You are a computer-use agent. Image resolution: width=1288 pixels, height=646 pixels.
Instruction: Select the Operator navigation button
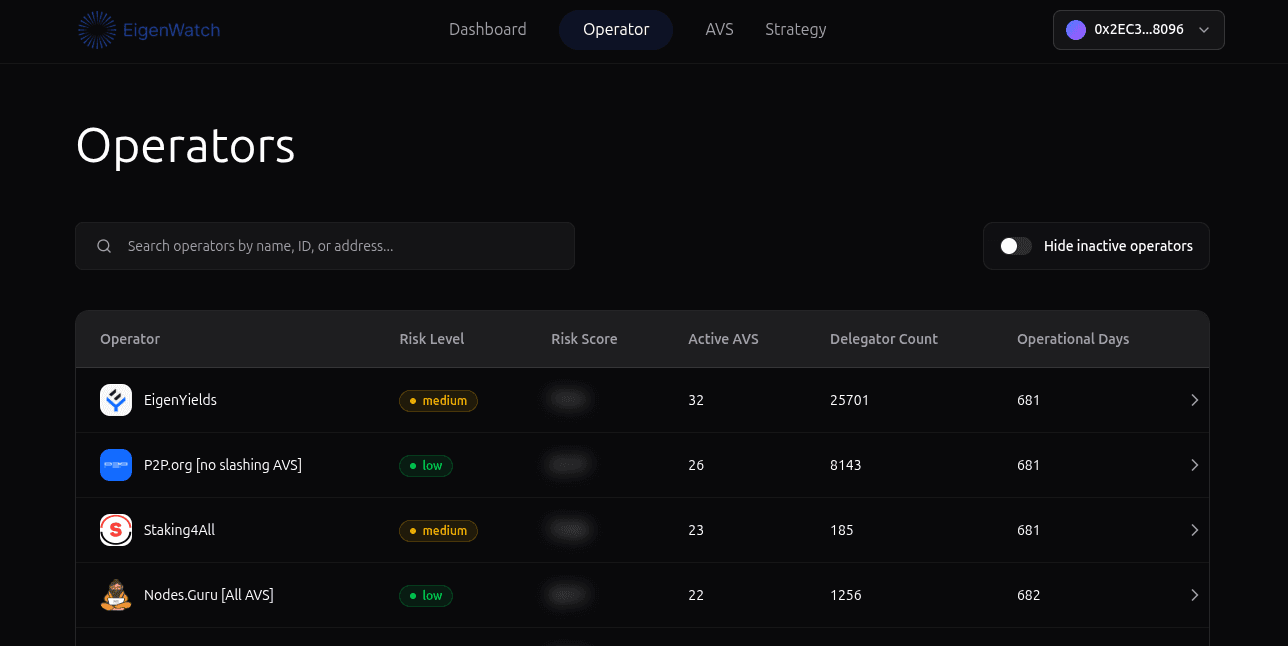[x=616, y=29]
